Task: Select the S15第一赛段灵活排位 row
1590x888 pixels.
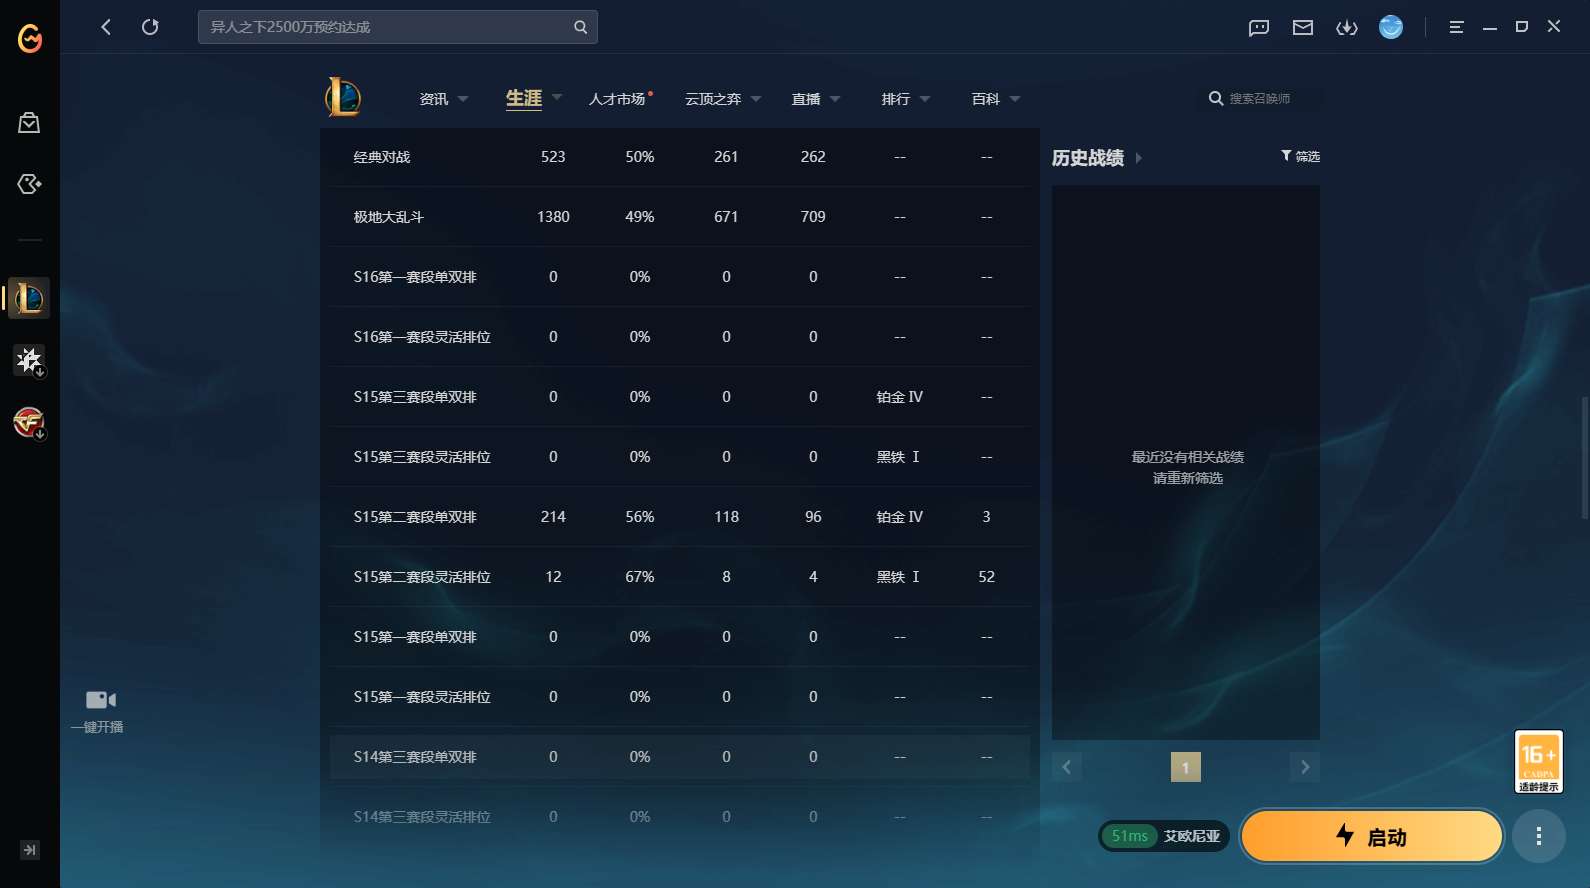Action: click(x=680, y=697)
